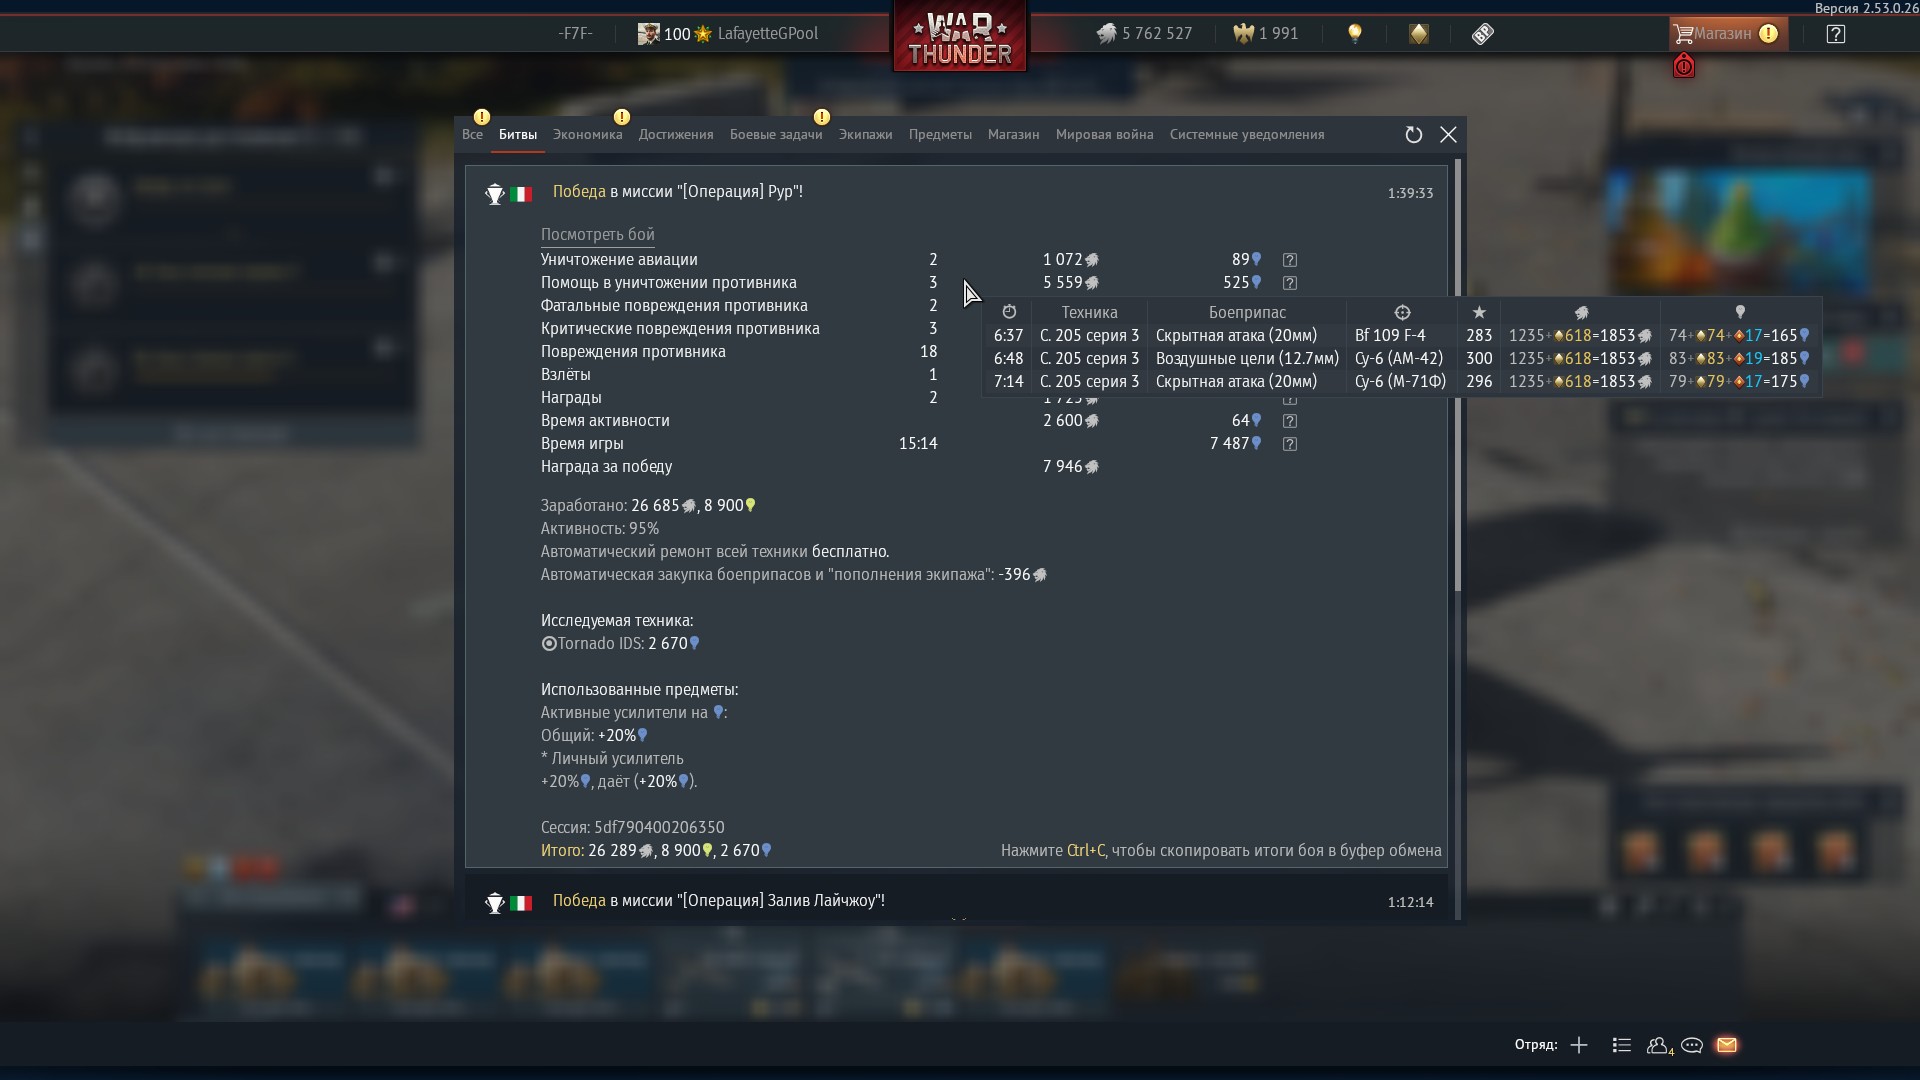Click the red alert icon below Магазин
This screenshot has width=1920, height=1080.
[x=1684, y=66]
